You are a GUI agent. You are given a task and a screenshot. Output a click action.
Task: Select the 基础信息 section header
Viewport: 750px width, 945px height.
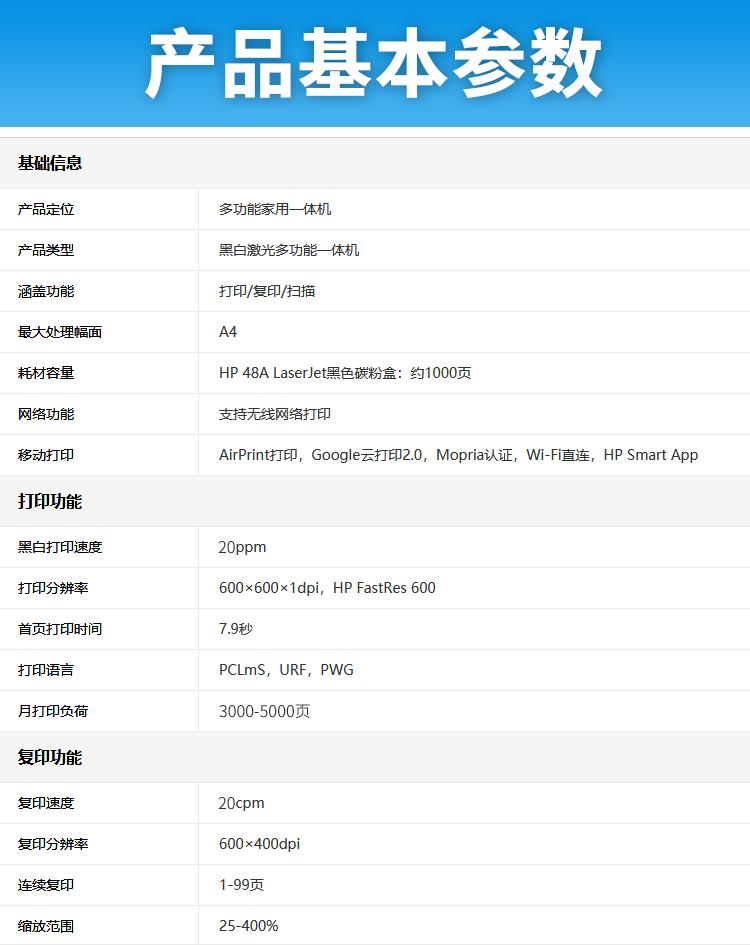[50, 163]
